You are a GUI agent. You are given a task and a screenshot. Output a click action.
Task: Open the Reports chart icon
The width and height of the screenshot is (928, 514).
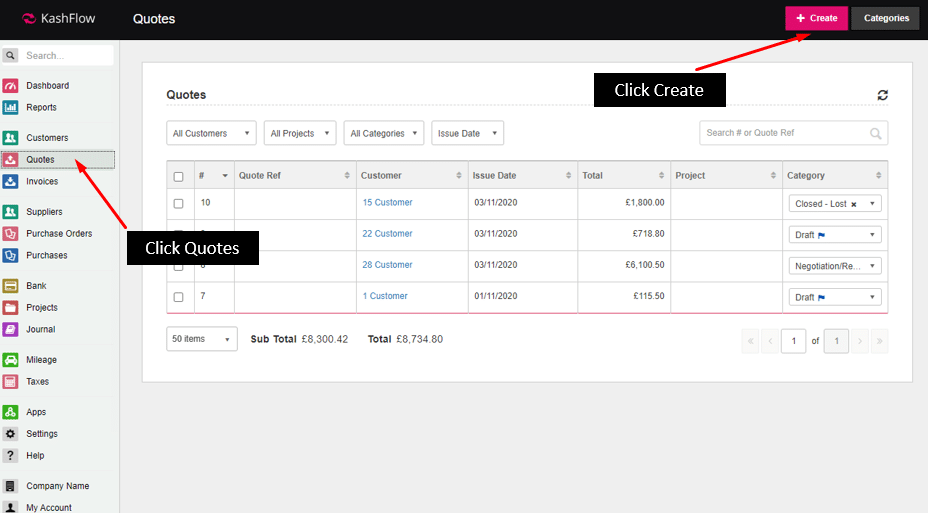click(x=10, y=108)
